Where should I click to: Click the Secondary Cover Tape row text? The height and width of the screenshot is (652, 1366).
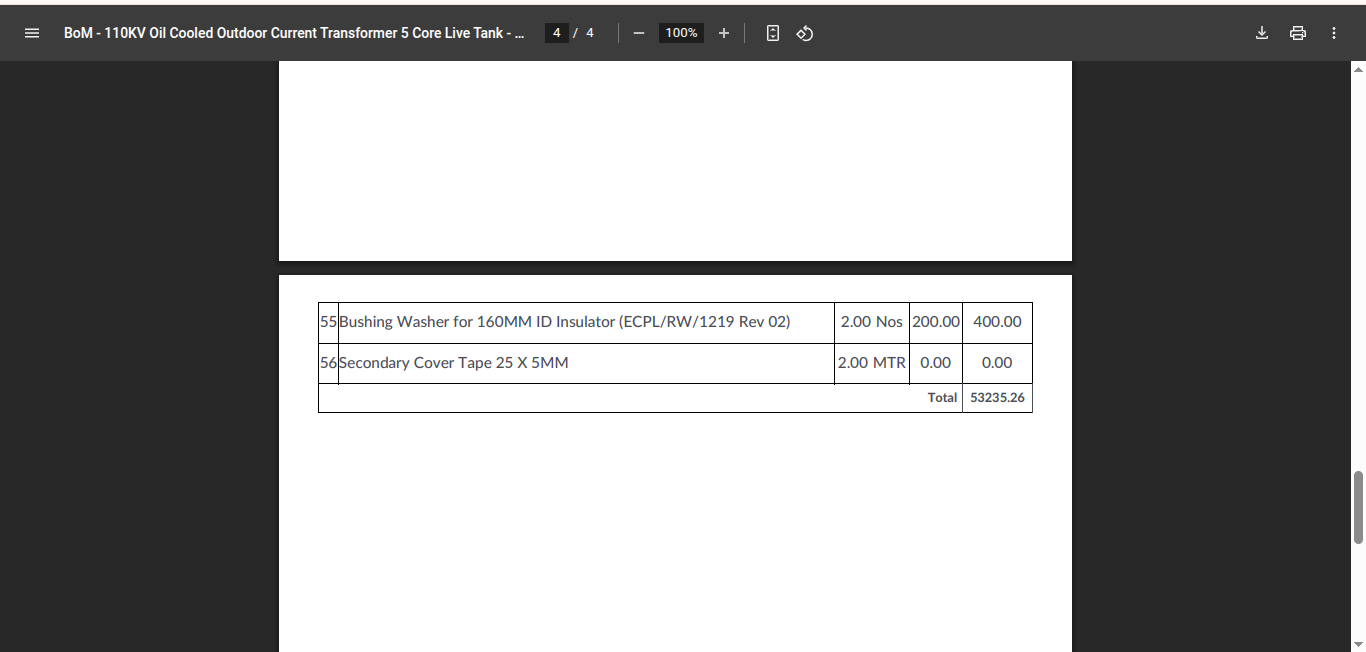pyautogui.click(x=454, y=363)
